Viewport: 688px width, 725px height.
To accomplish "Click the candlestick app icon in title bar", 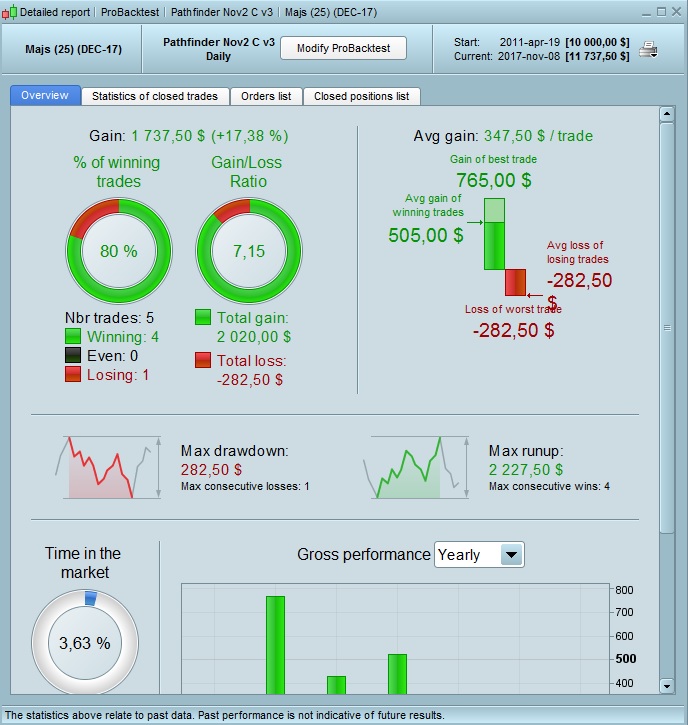I will click(9, 12).
